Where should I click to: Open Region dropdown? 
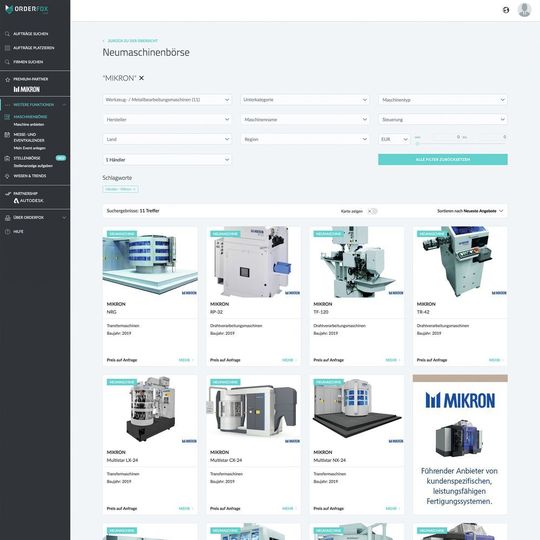pos(305,139)
